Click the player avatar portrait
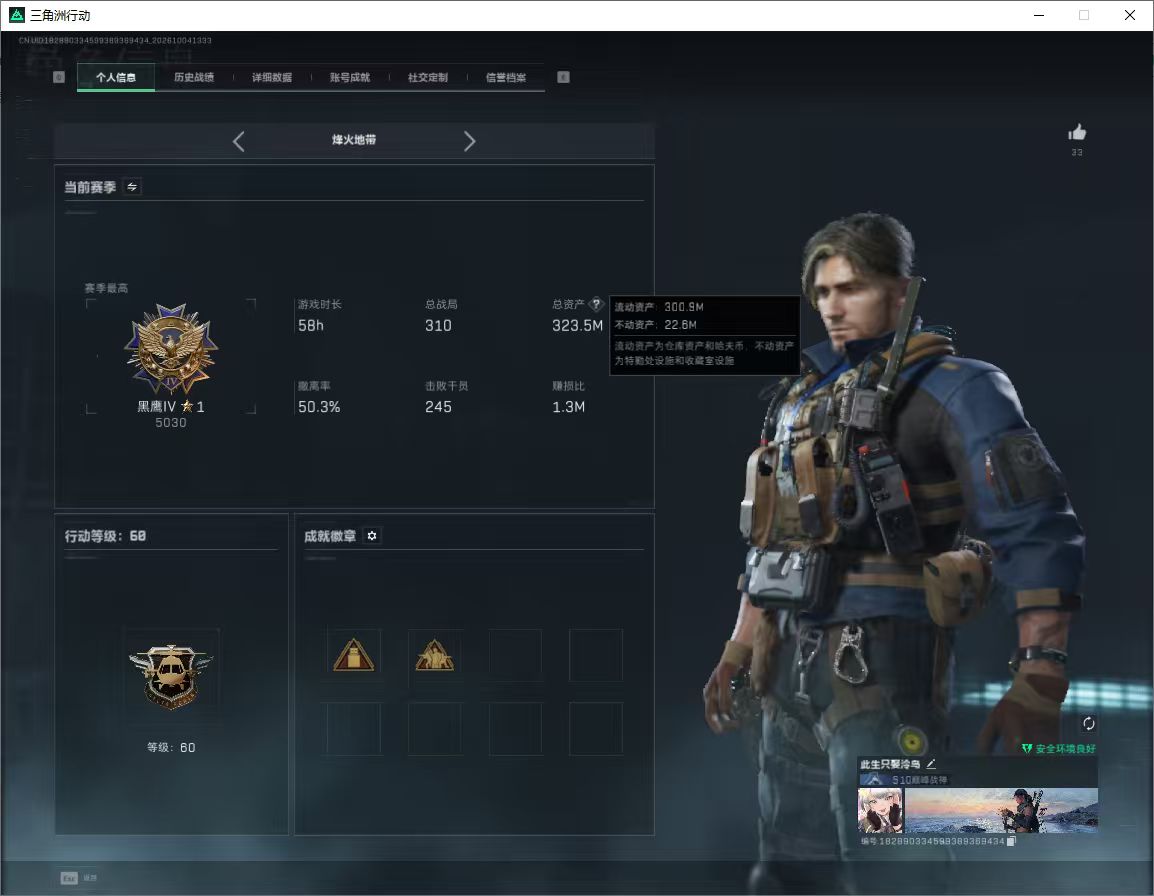Viewport: 1154px width, 896px height. pyautogui.click(x=880, y=810)
